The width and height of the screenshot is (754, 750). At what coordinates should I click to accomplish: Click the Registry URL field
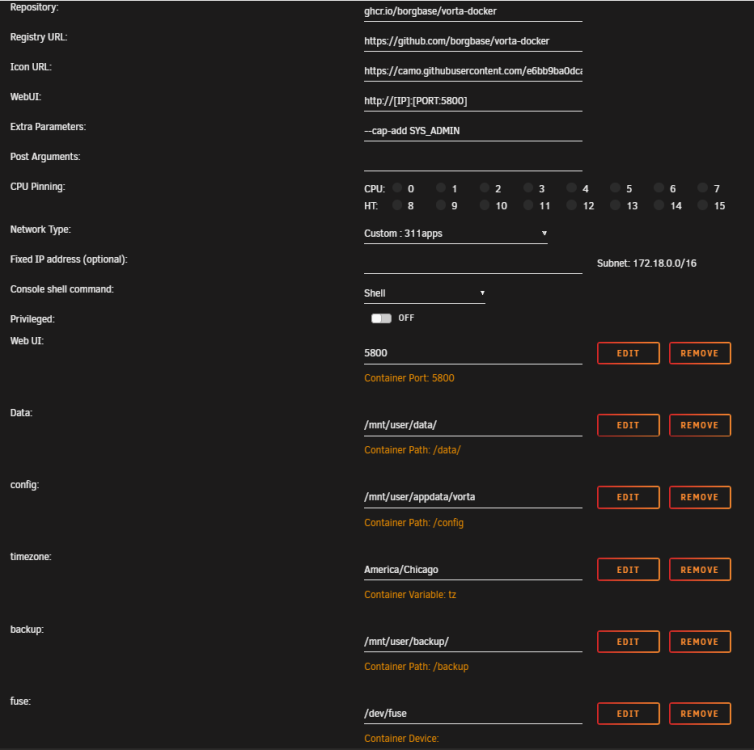pyautogui.click(x=473, y=42)
